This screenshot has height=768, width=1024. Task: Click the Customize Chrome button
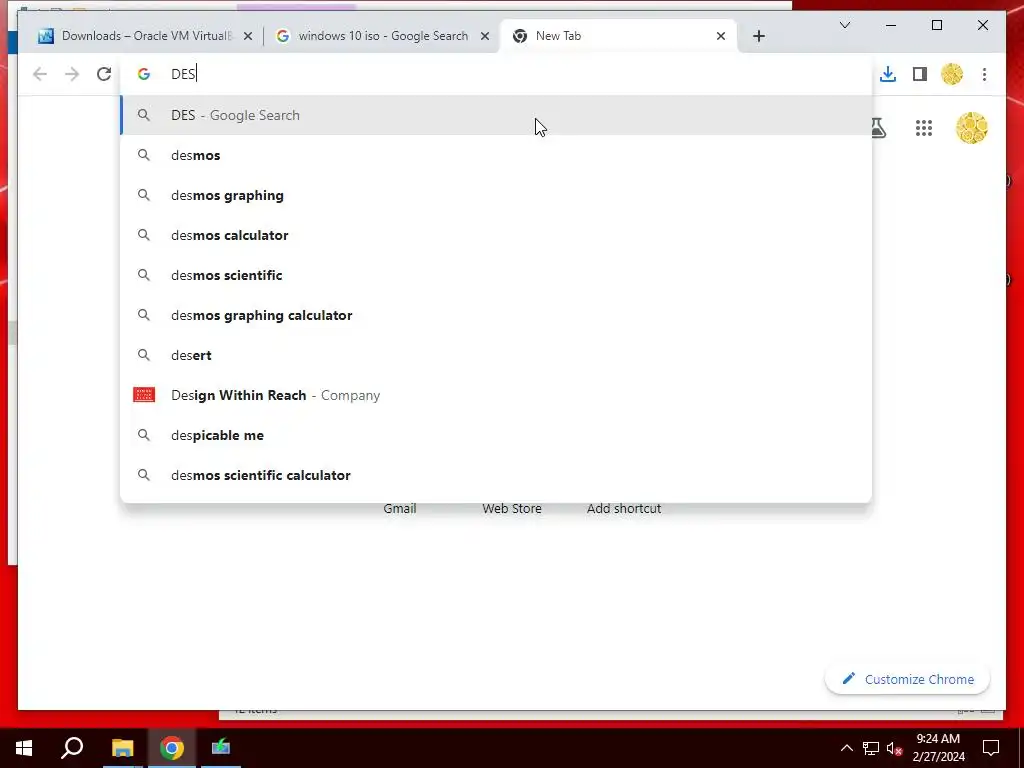(908, 679)
